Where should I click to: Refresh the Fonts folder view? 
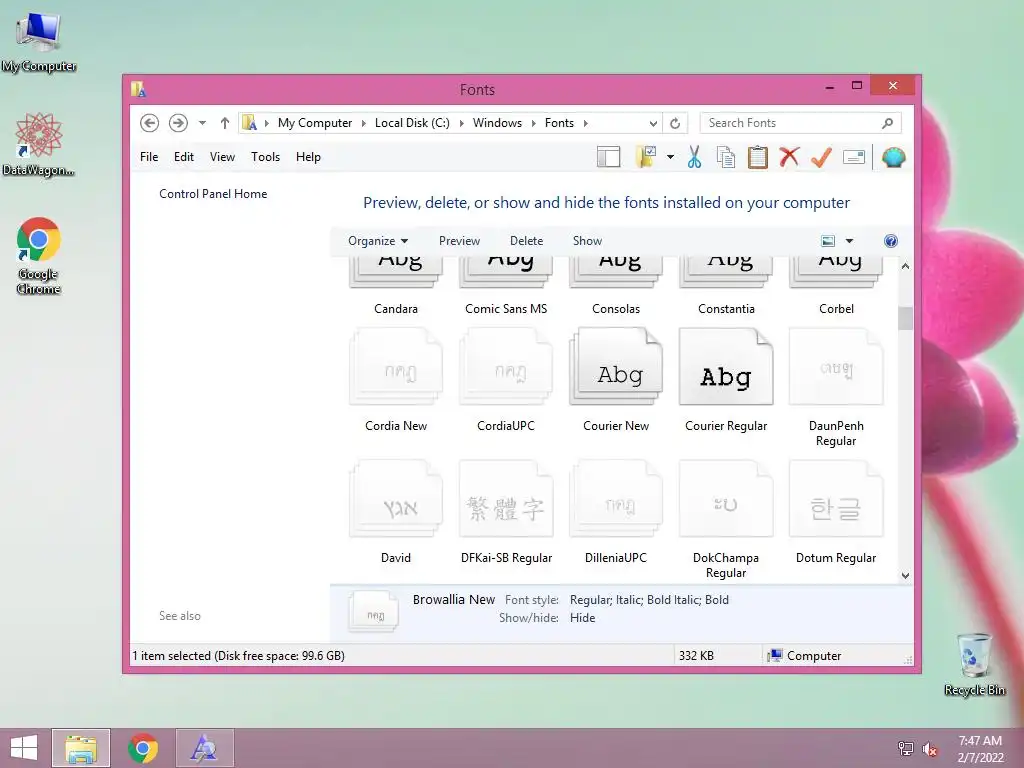click(x=675, y=123)
